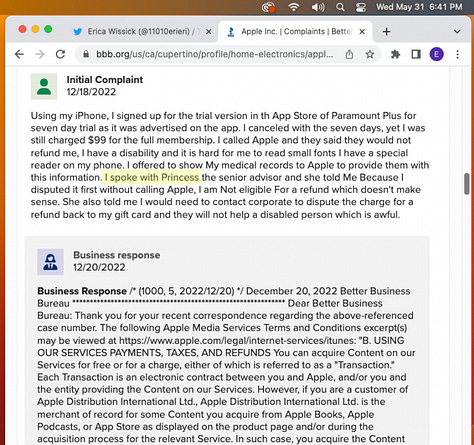Screen dimensions: 474x445
Task: Reload the BBB page
Action: pos(60,54)
